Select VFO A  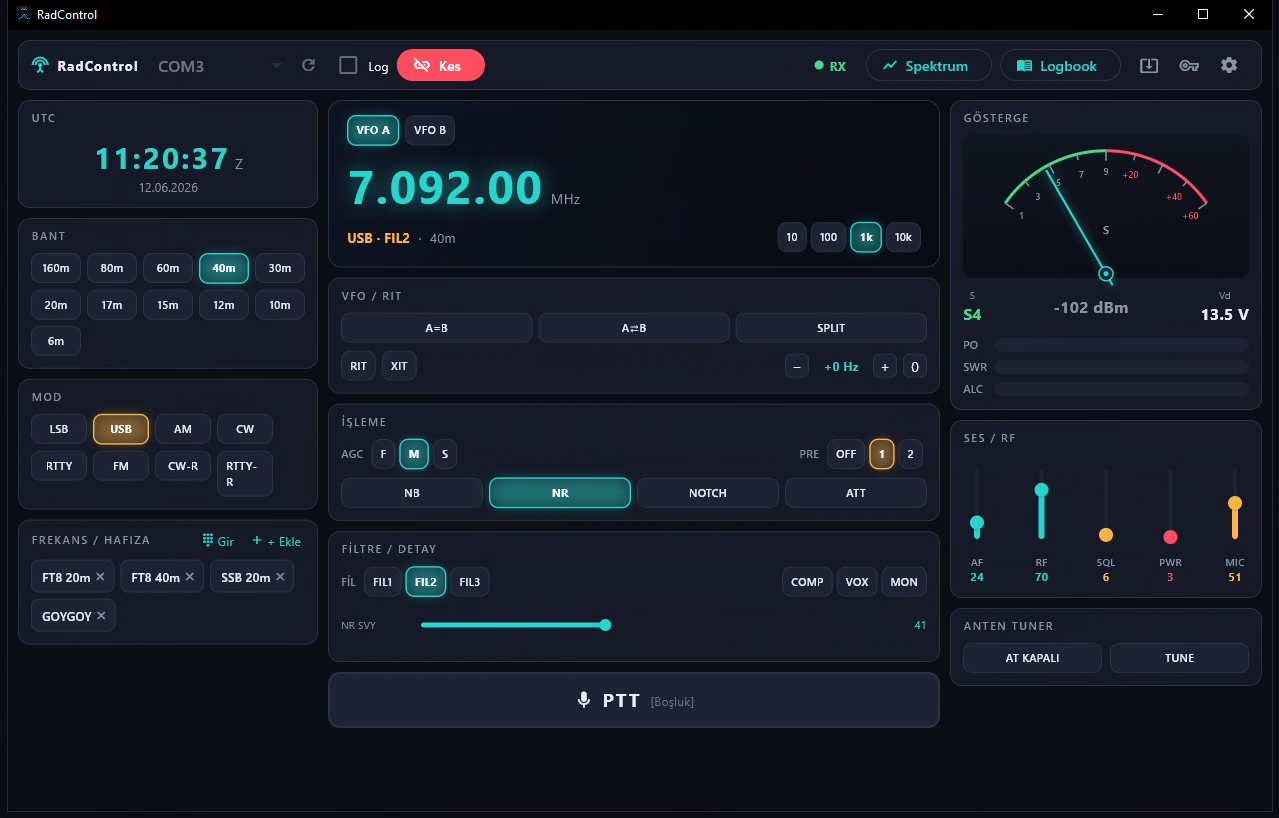coord(373,130)
